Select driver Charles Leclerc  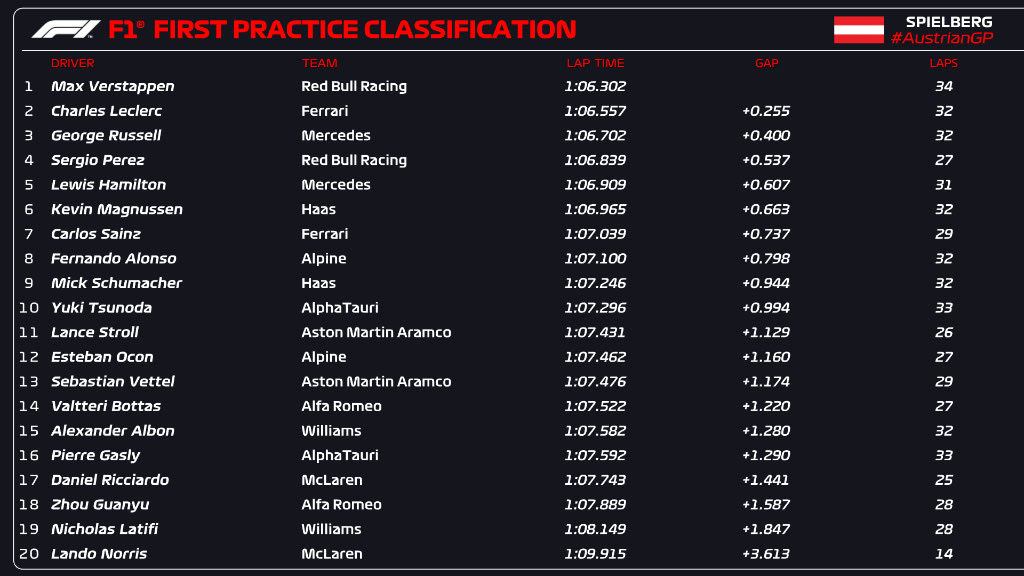click(106, 111)
